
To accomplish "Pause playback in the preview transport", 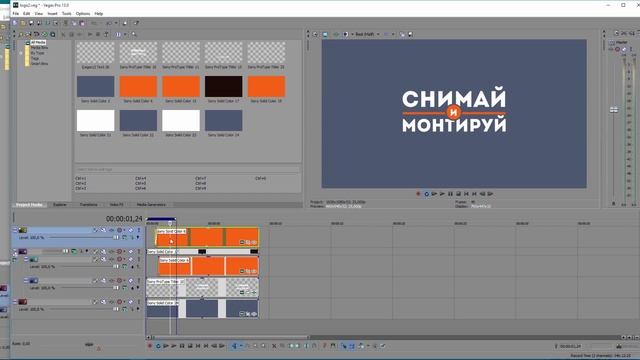I will pyautogui.click(x=450, y=194).
